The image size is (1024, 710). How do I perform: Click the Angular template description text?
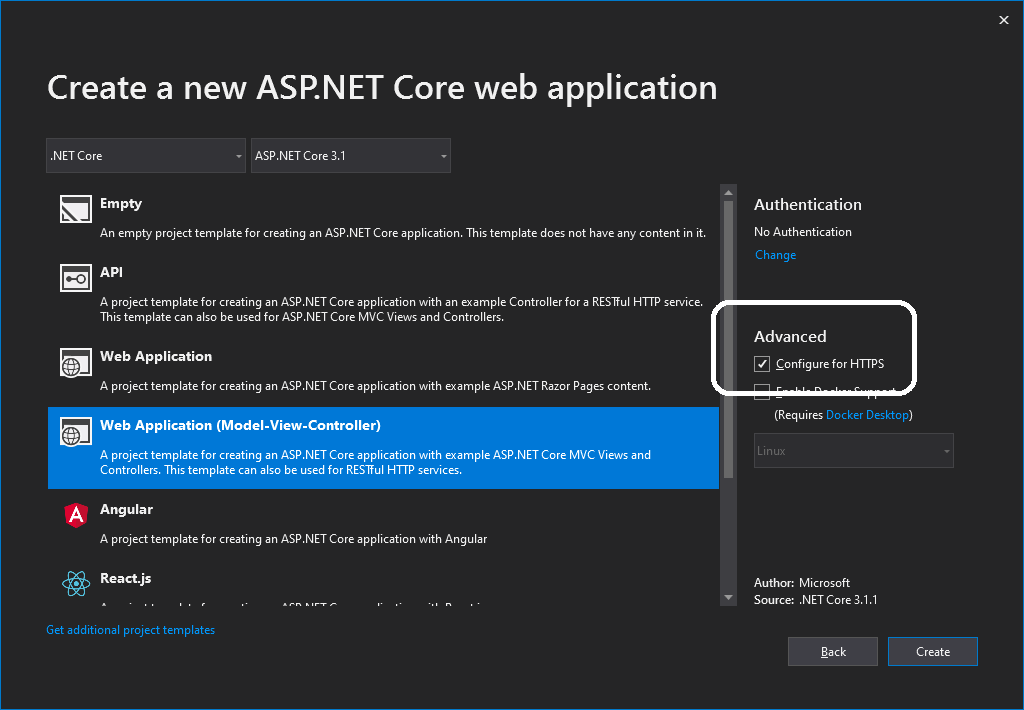coord(294,539)
